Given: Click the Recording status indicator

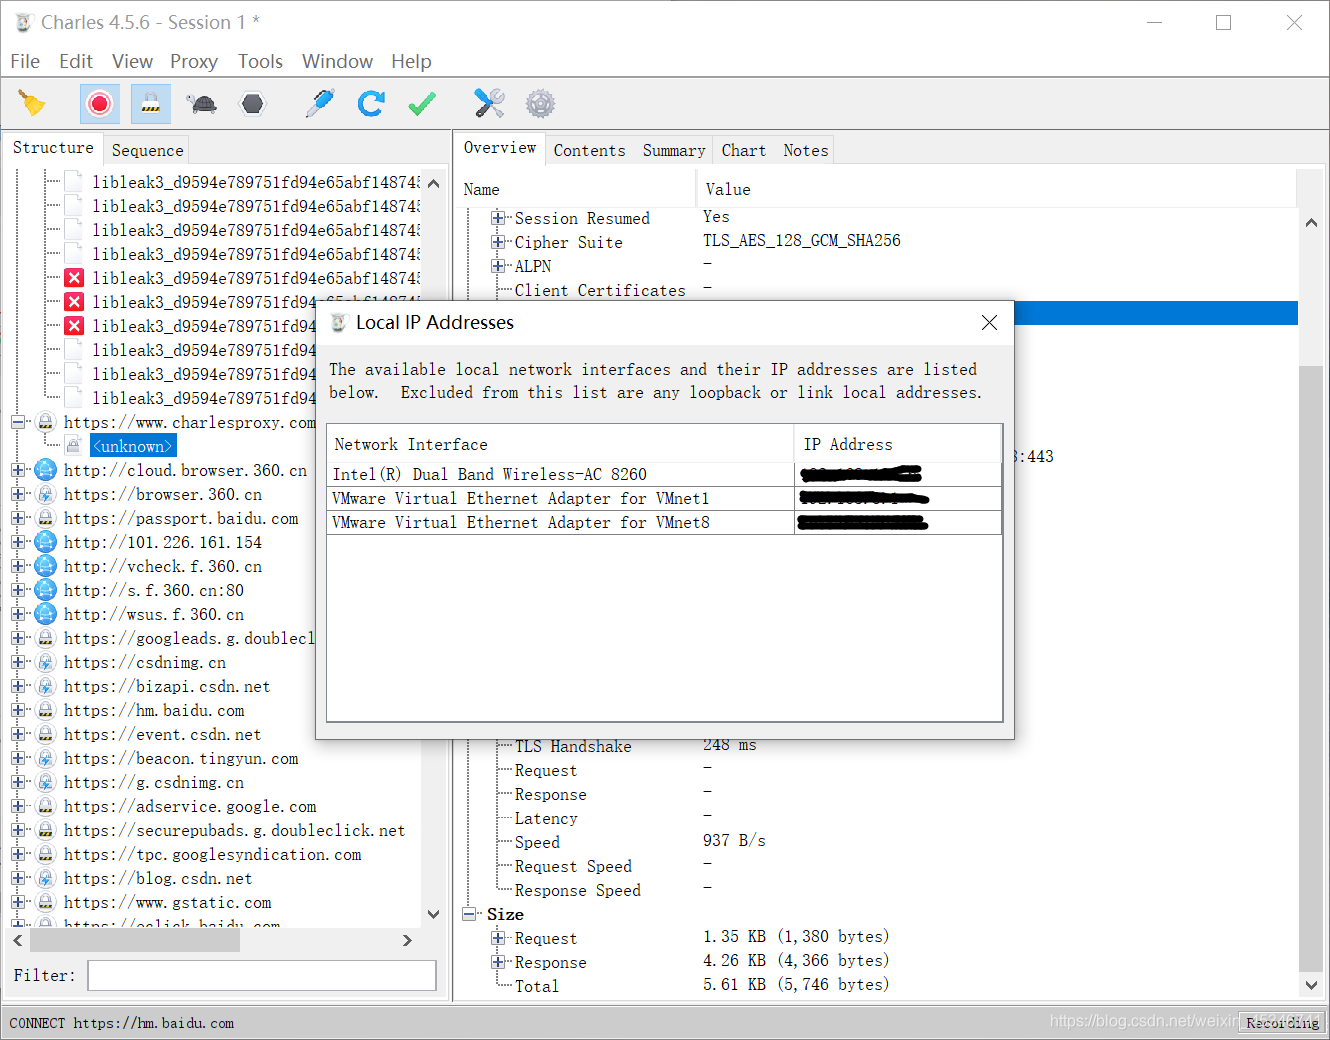Looking at the screenshot, I should point(1282,1023).
